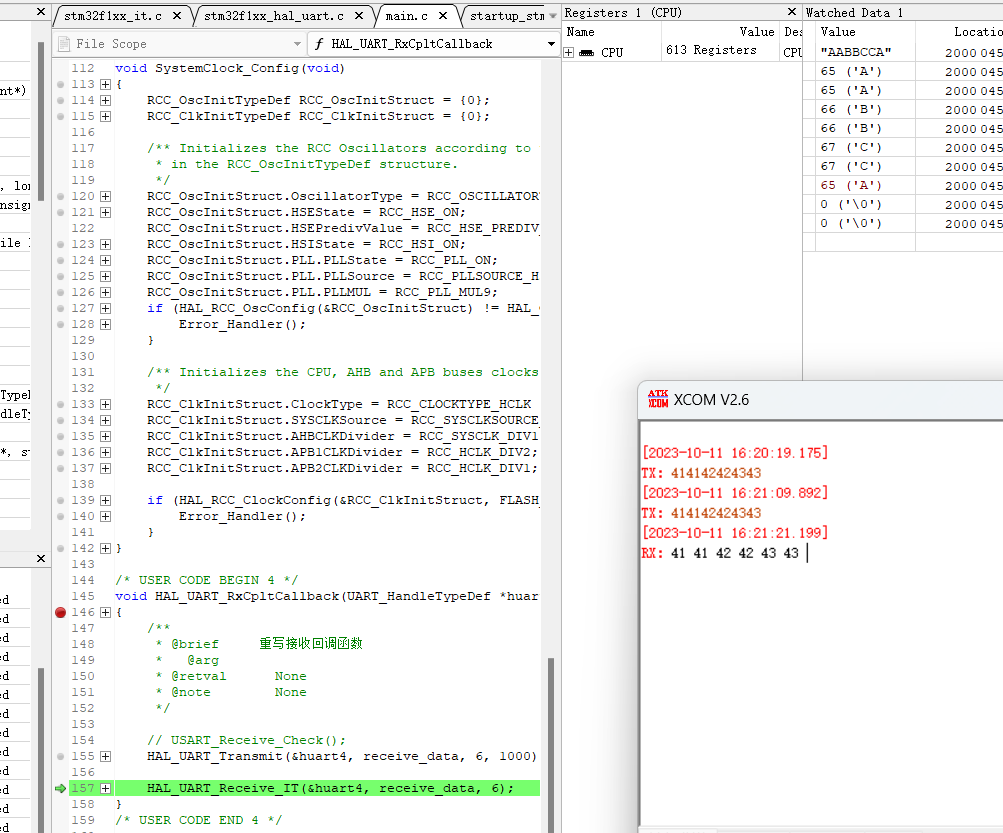Toggle breakpoint marker at line 127
Viewport: 1003px width, 833px height.
pyautogui.click(x=61, y=308)
